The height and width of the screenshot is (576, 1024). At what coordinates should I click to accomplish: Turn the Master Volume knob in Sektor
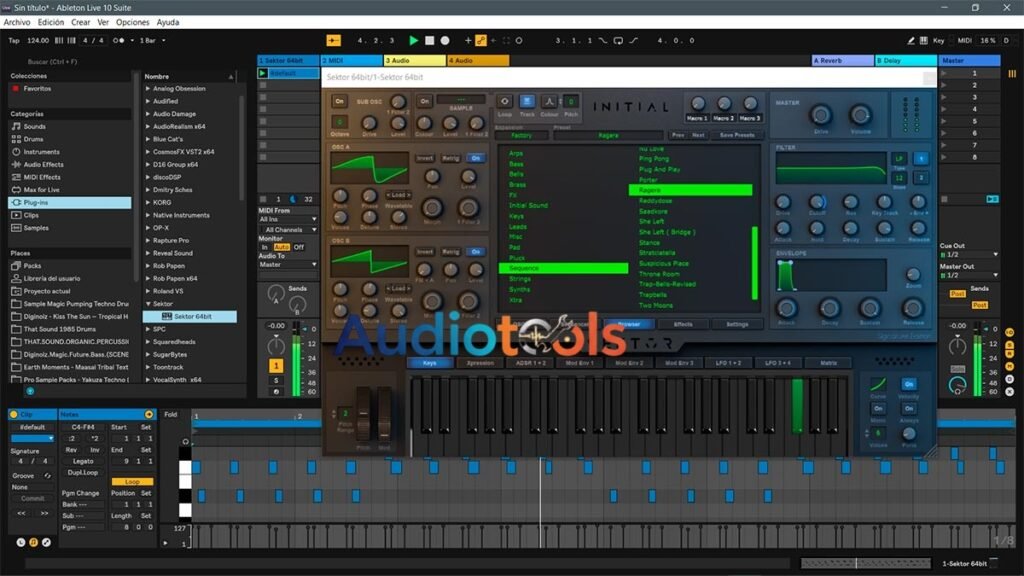coord(861,115)
